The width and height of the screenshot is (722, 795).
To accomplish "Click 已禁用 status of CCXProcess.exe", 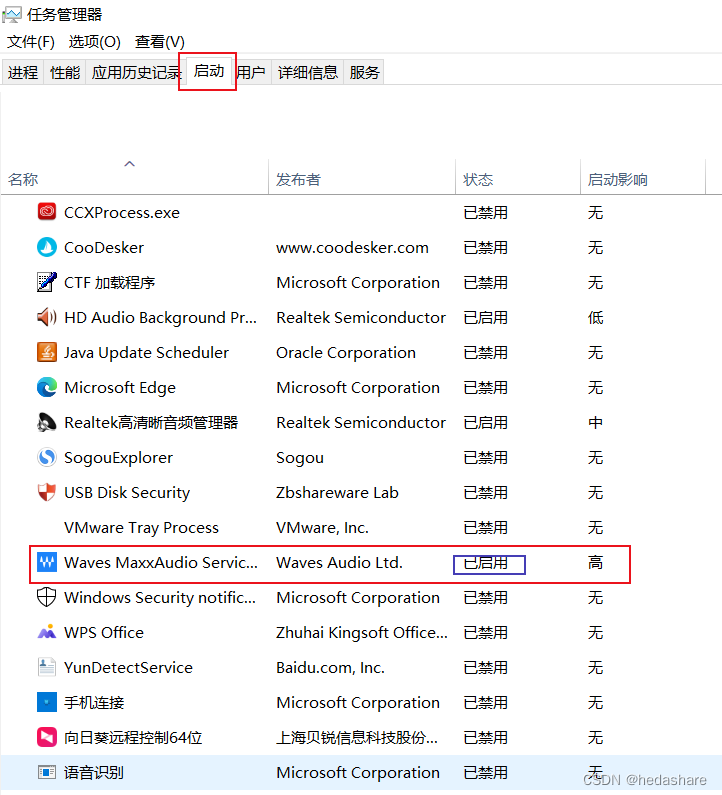I will [486, 212].
